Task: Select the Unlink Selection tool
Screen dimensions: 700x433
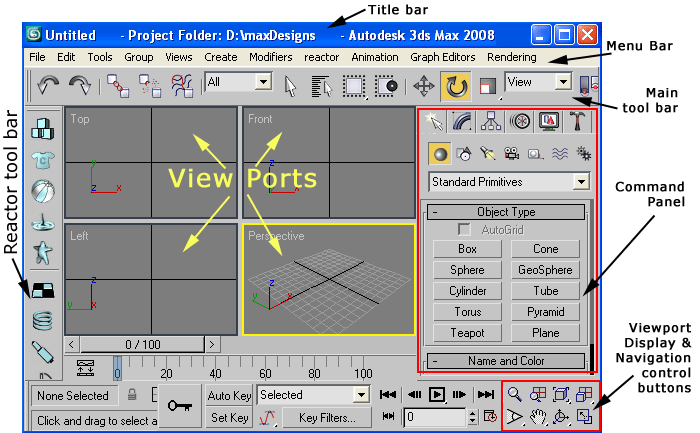Action: 150,86
